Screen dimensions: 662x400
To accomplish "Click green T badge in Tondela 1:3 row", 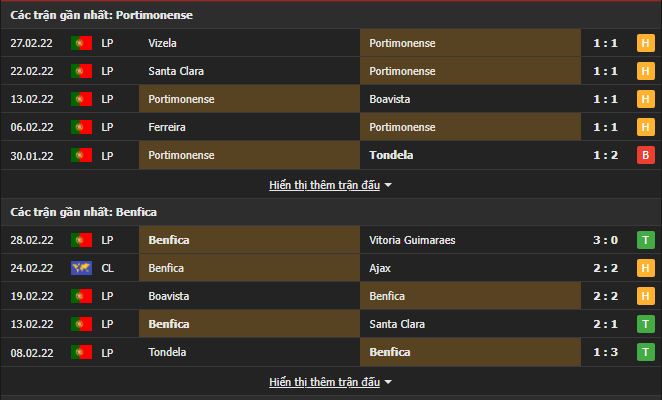I will tap(645, 352).
